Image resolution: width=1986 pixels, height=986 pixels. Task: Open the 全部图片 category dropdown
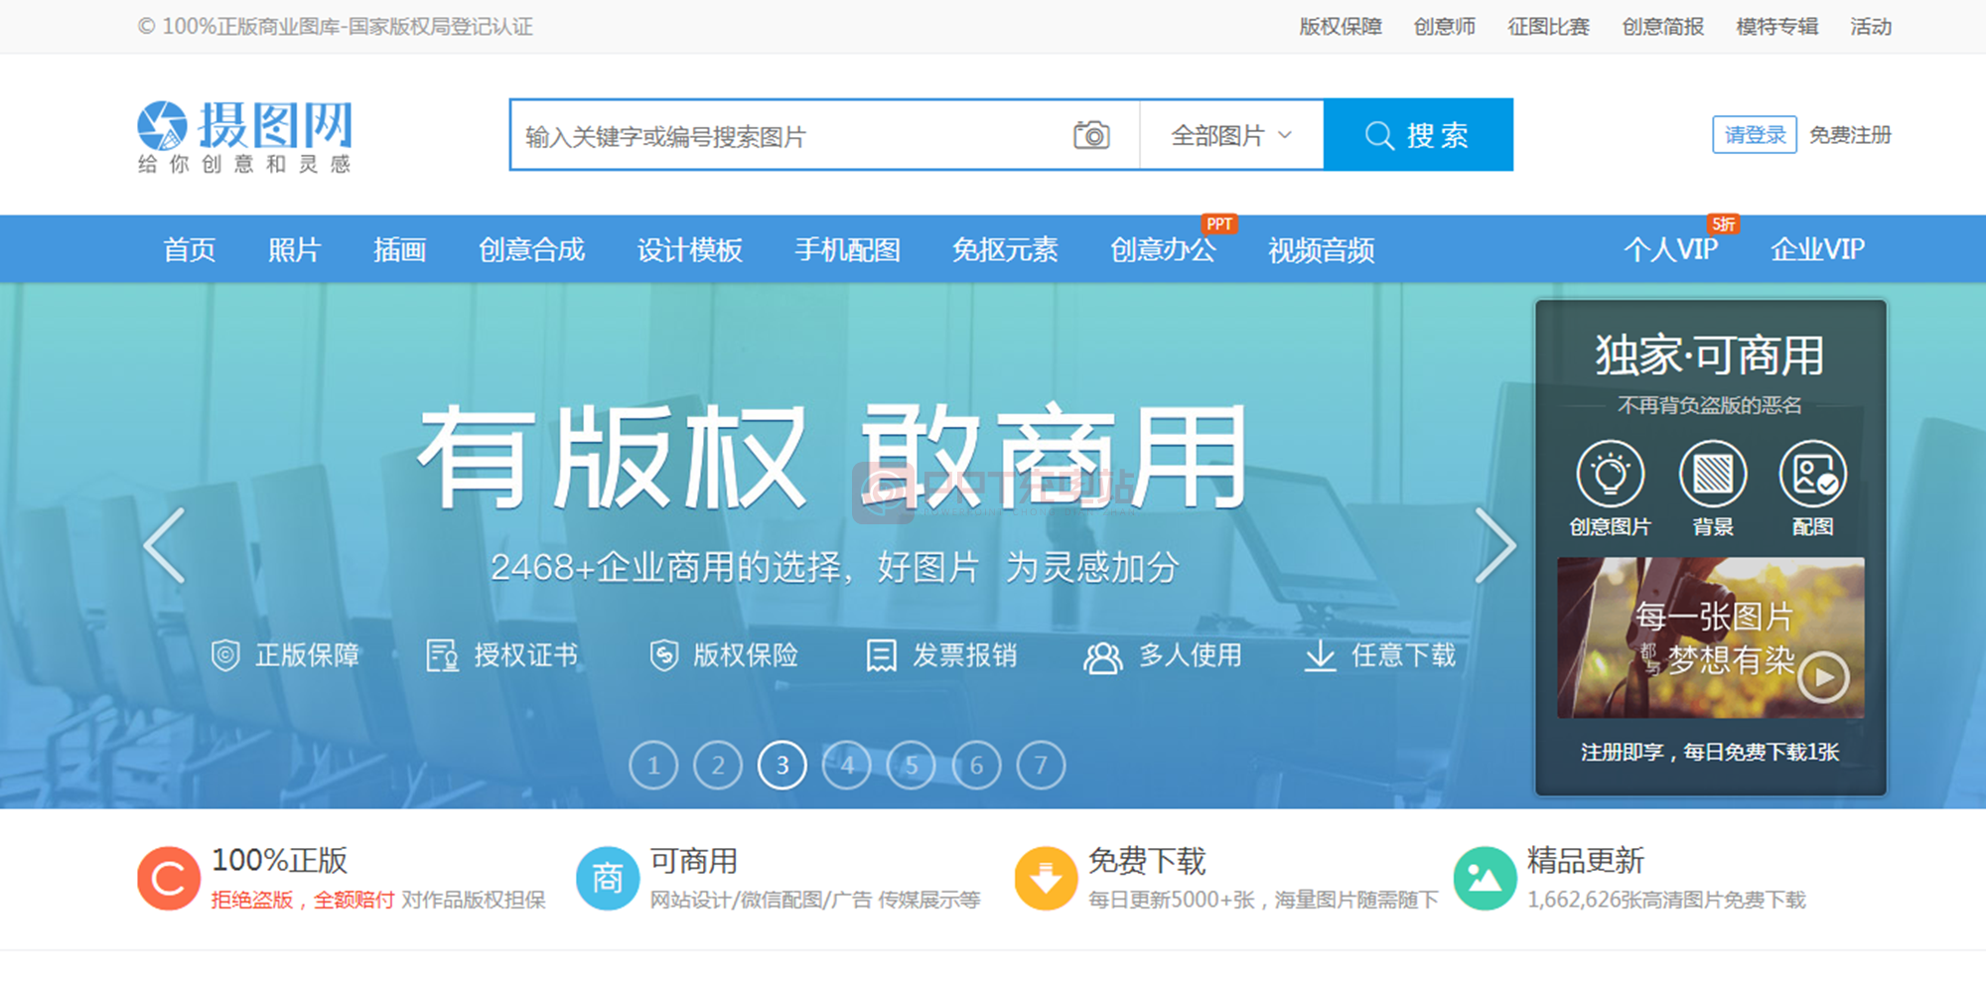(1231, 135)
